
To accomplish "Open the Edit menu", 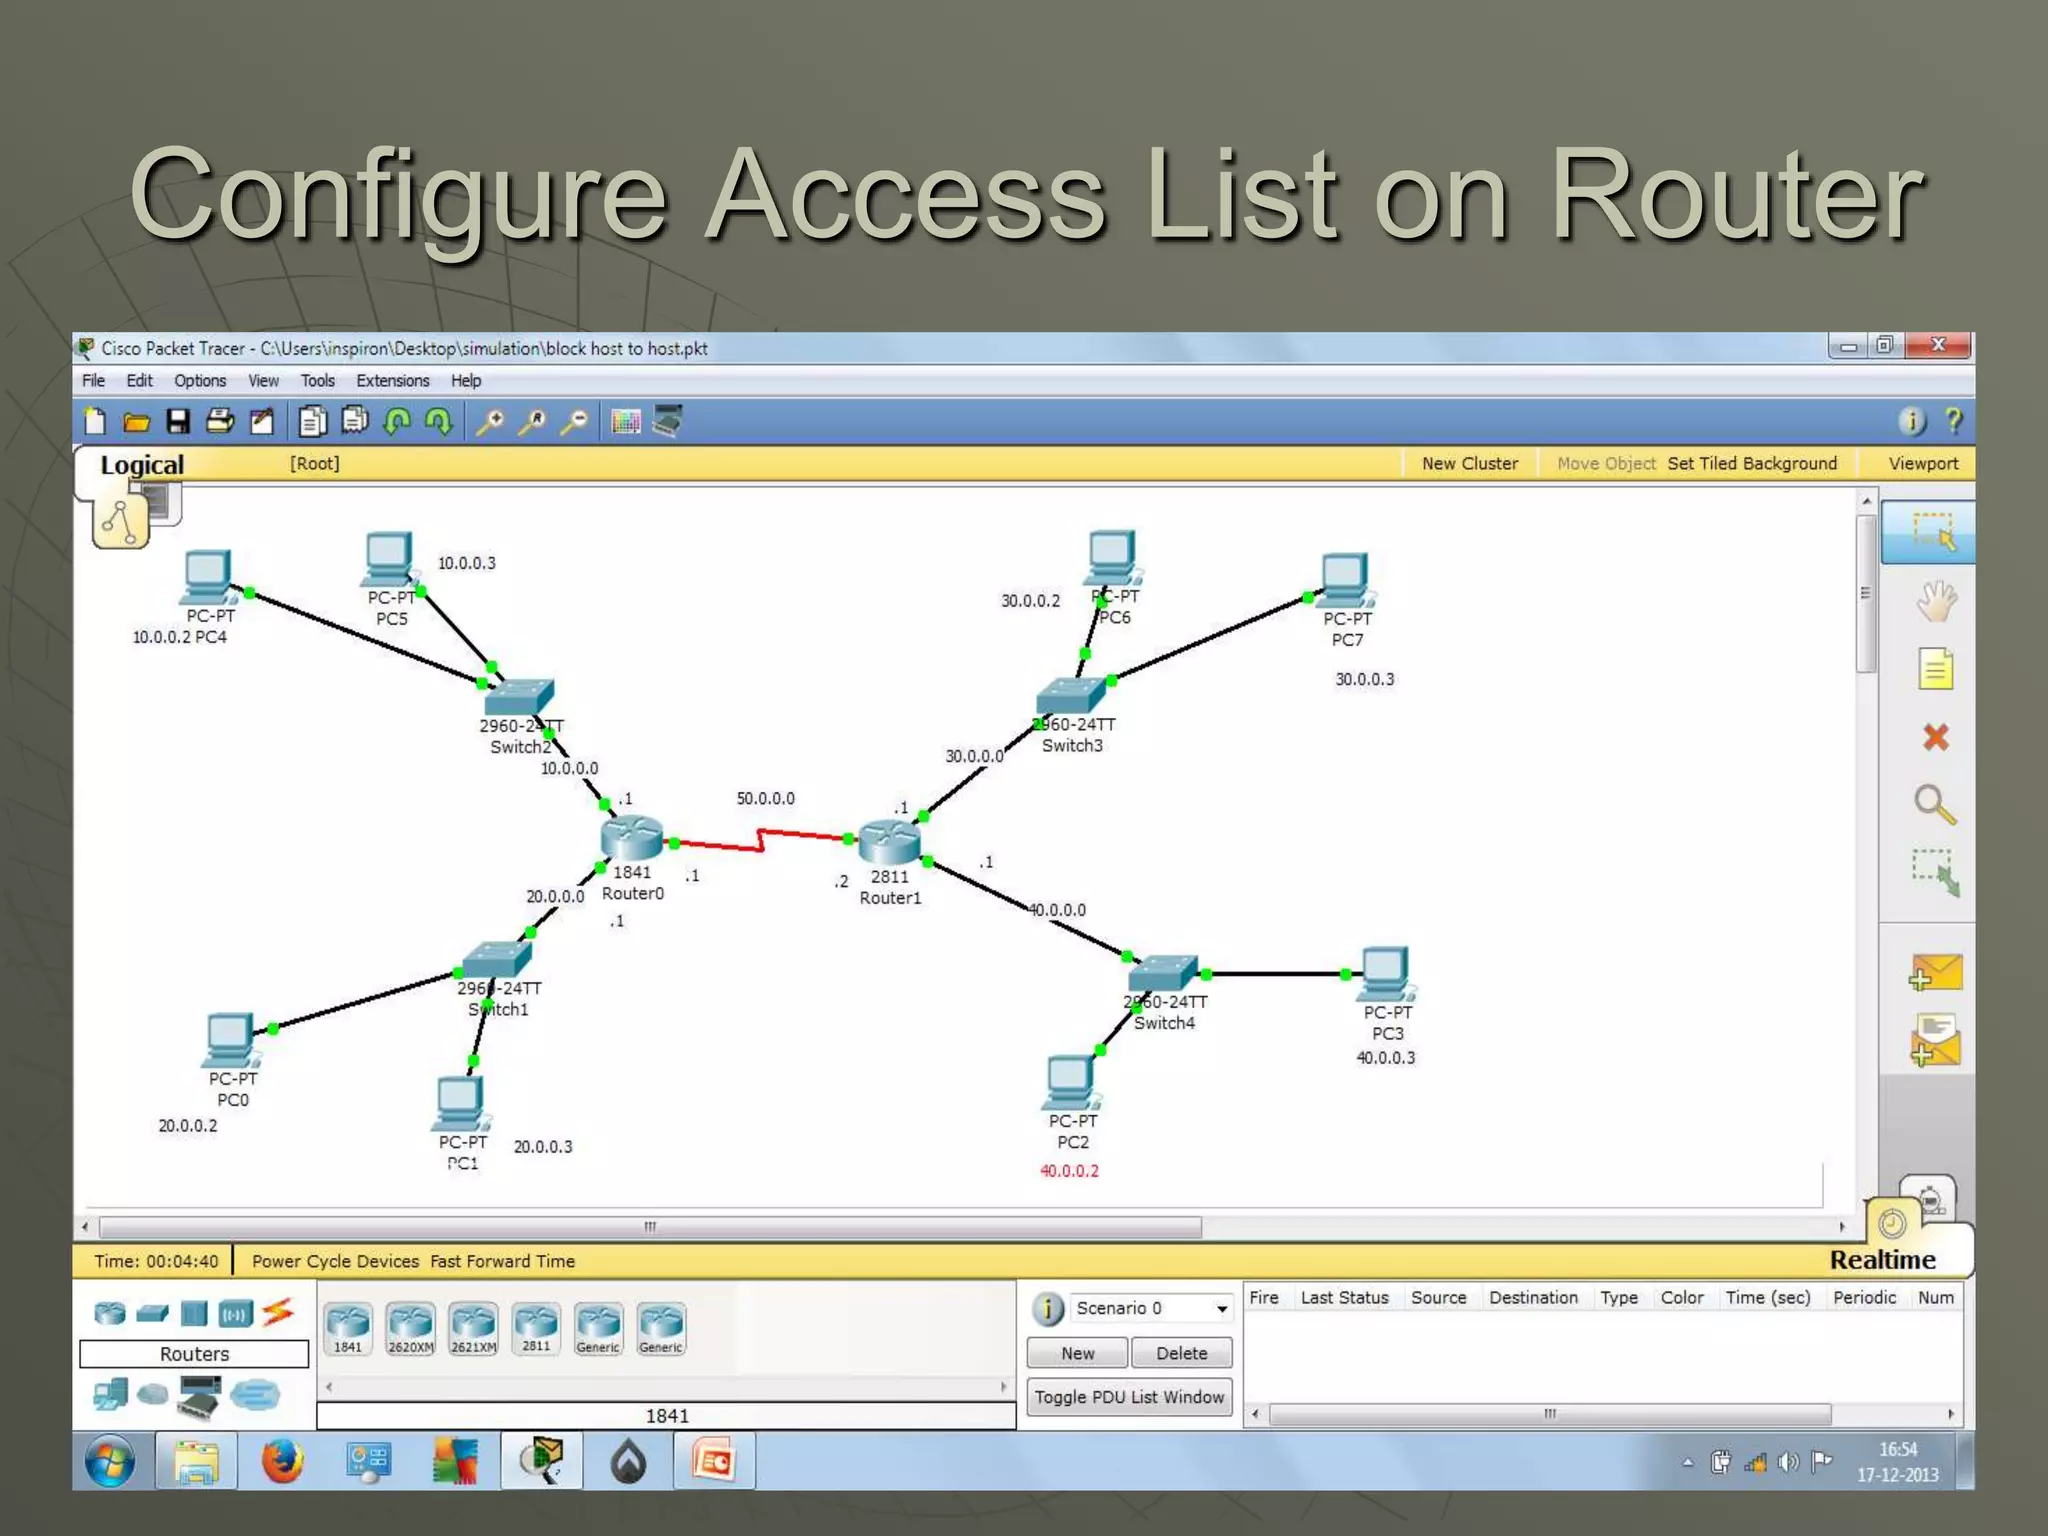I will pyautogui.click(x=139, y=381).
